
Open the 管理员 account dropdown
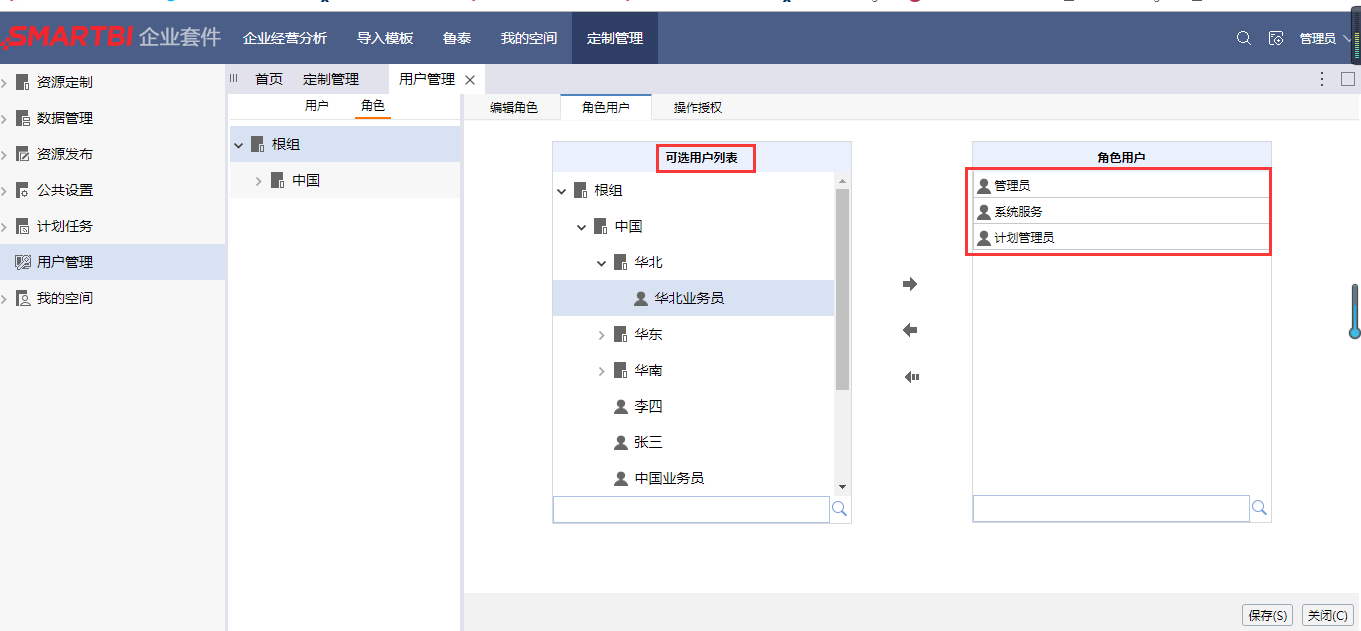[x=1323, y=38]
